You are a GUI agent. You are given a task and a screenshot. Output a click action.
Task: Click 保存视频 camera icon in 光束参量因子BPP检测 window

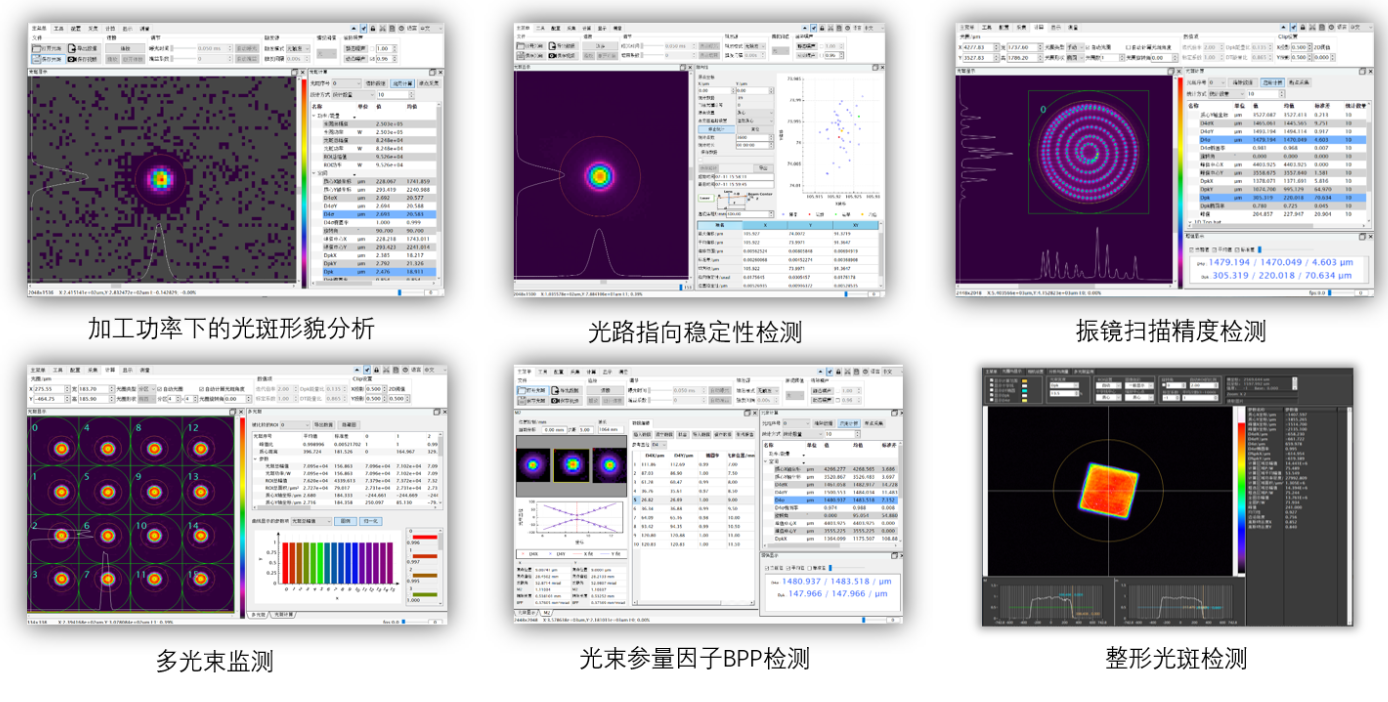[555, 400]
